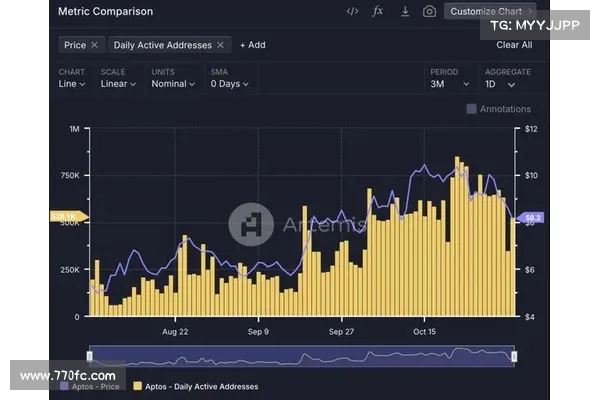Screen dimensions: 600x400
Task: Click the 250K axis label
Action: click(70, 269)
